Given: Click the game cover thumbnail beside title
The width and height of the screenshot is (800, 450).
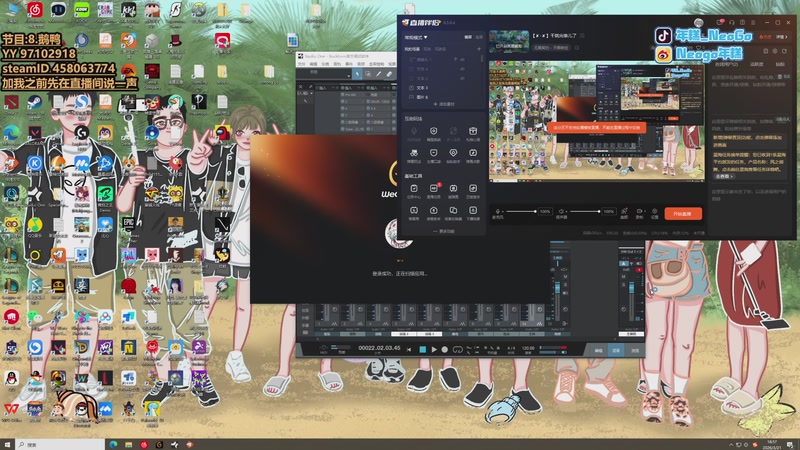Looking at the screenshot, I should tap(509, 41).
